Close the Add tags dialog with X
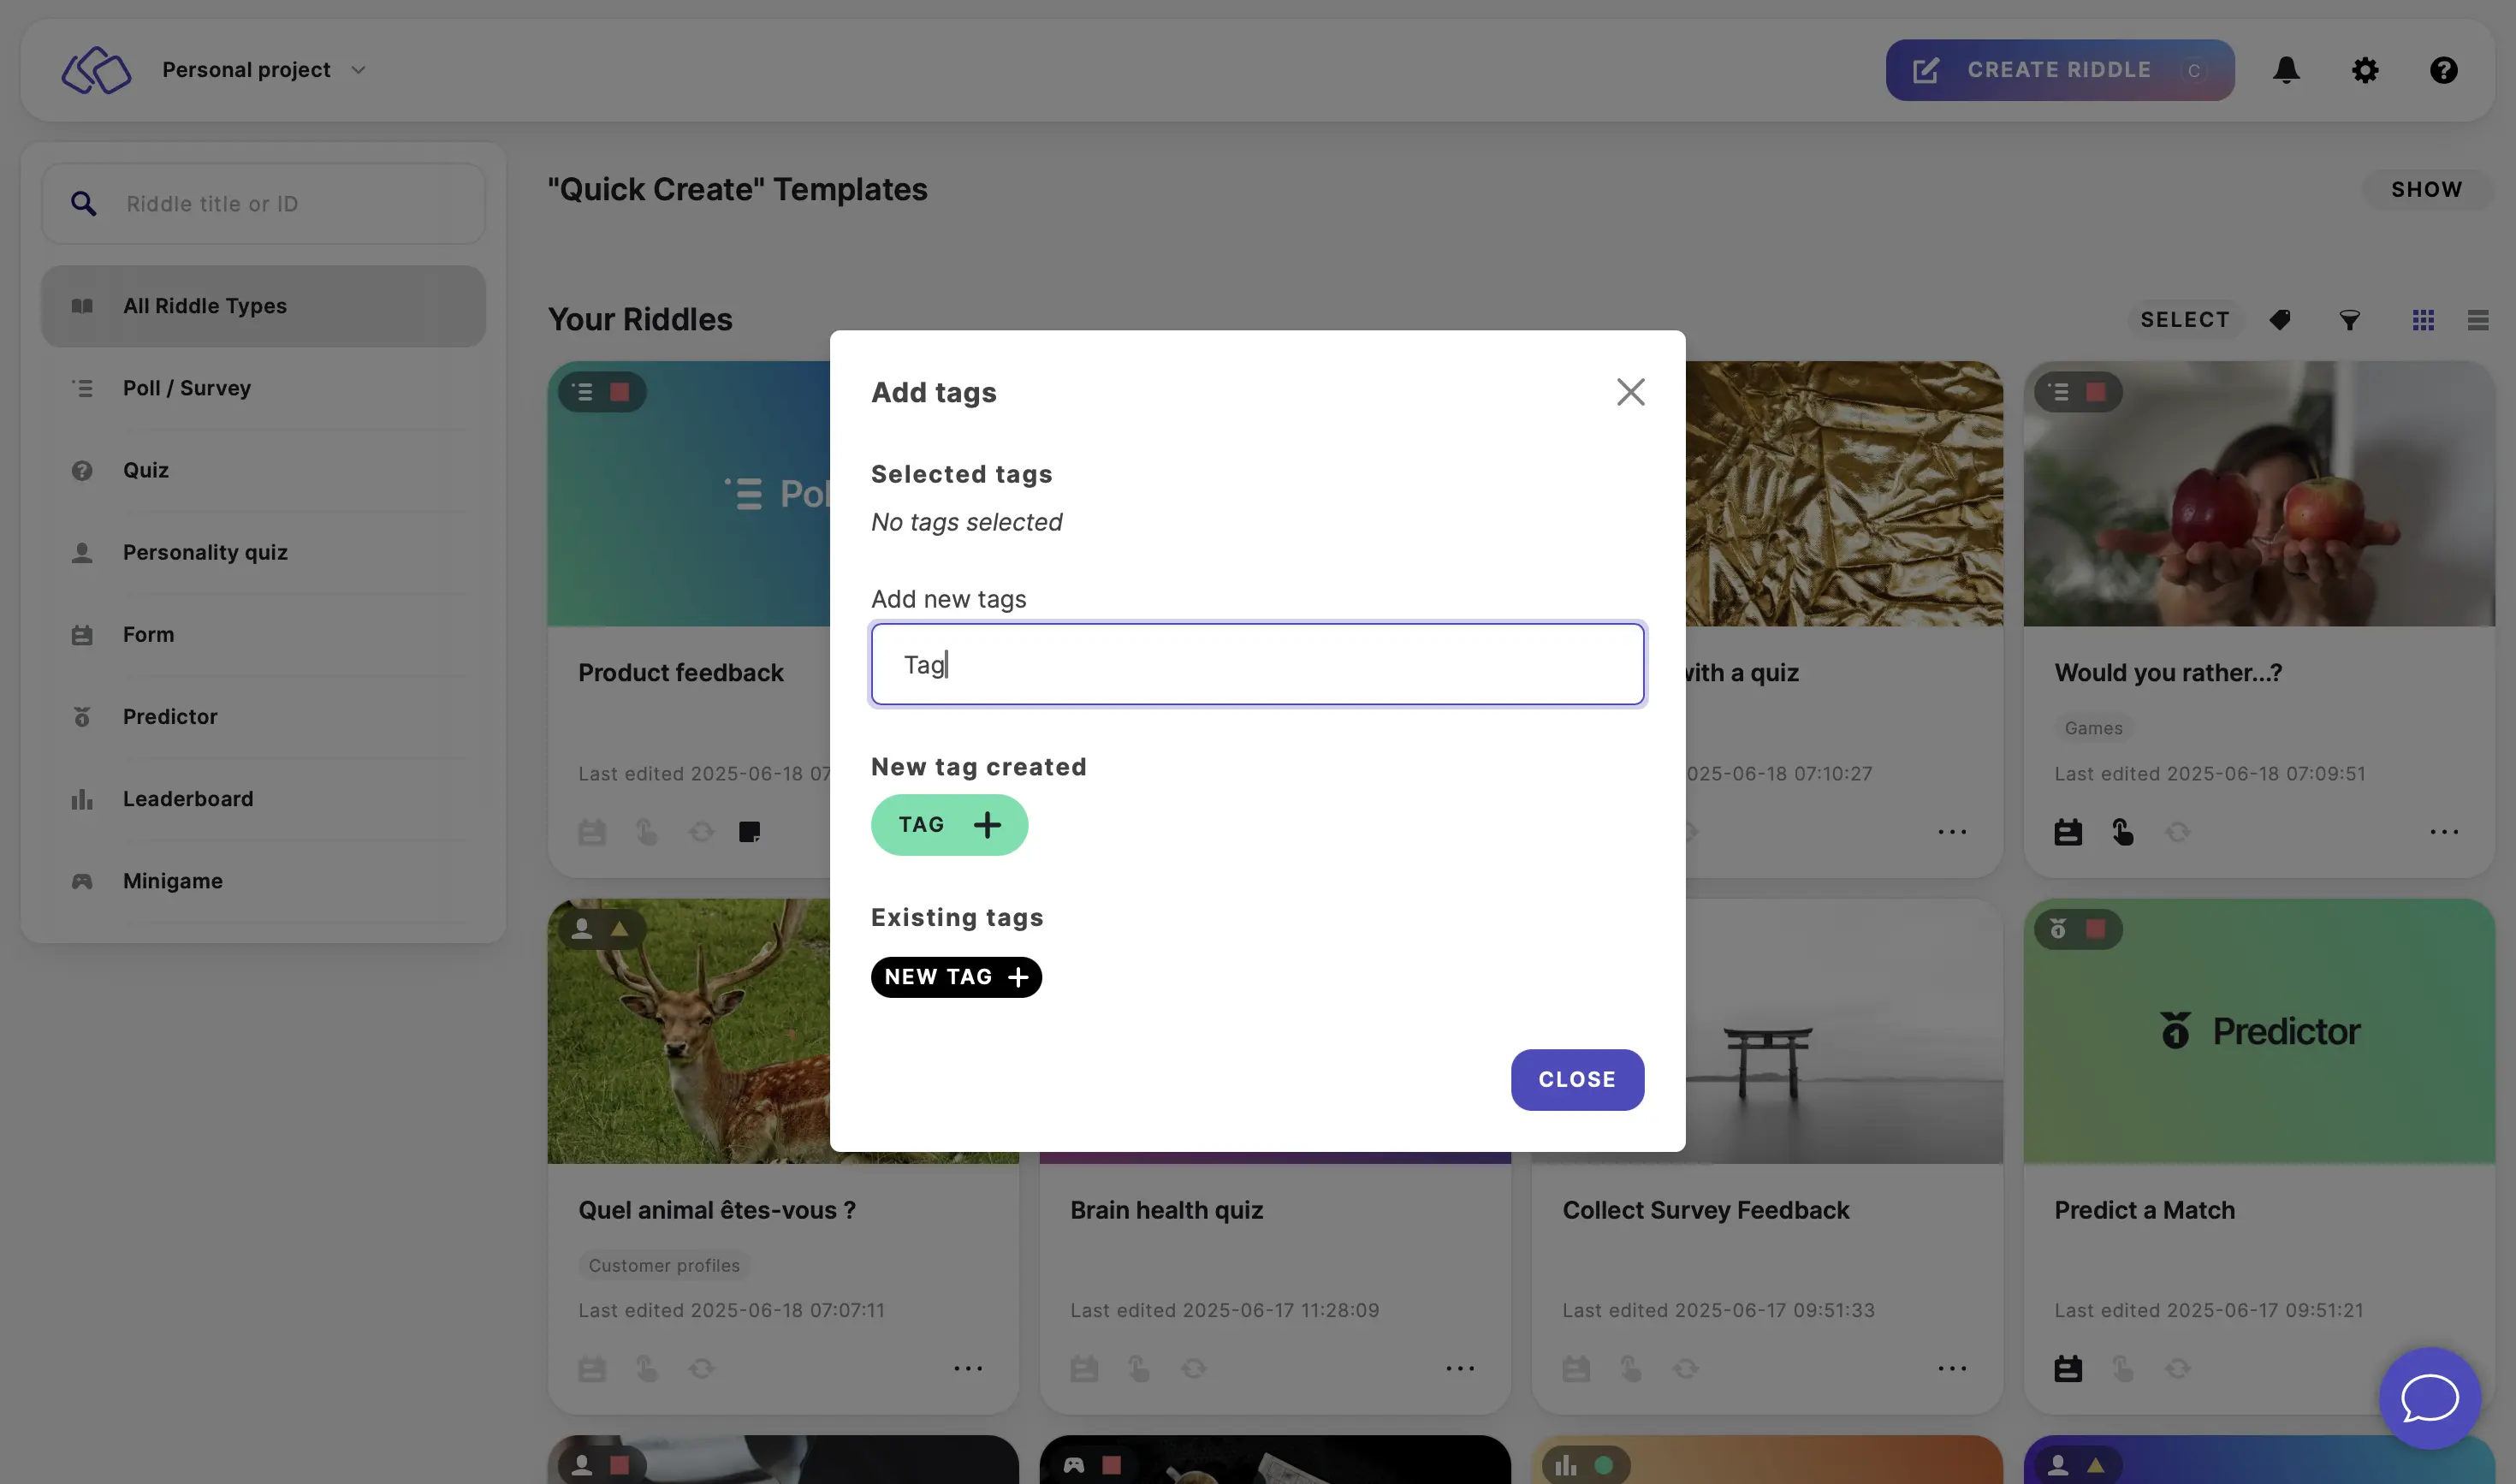 coord(1631,392)
